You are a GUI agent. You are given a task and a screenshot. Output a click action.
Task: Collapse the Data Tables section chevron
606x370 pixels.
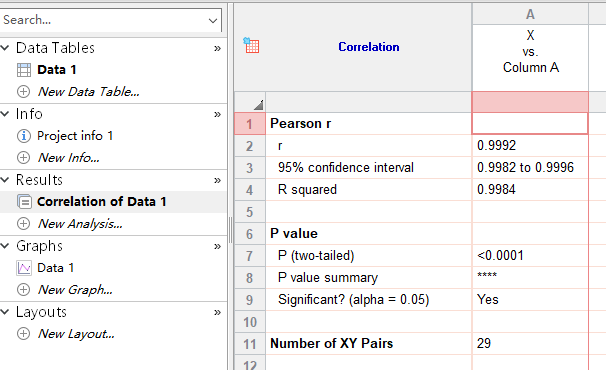coord(5,48)
